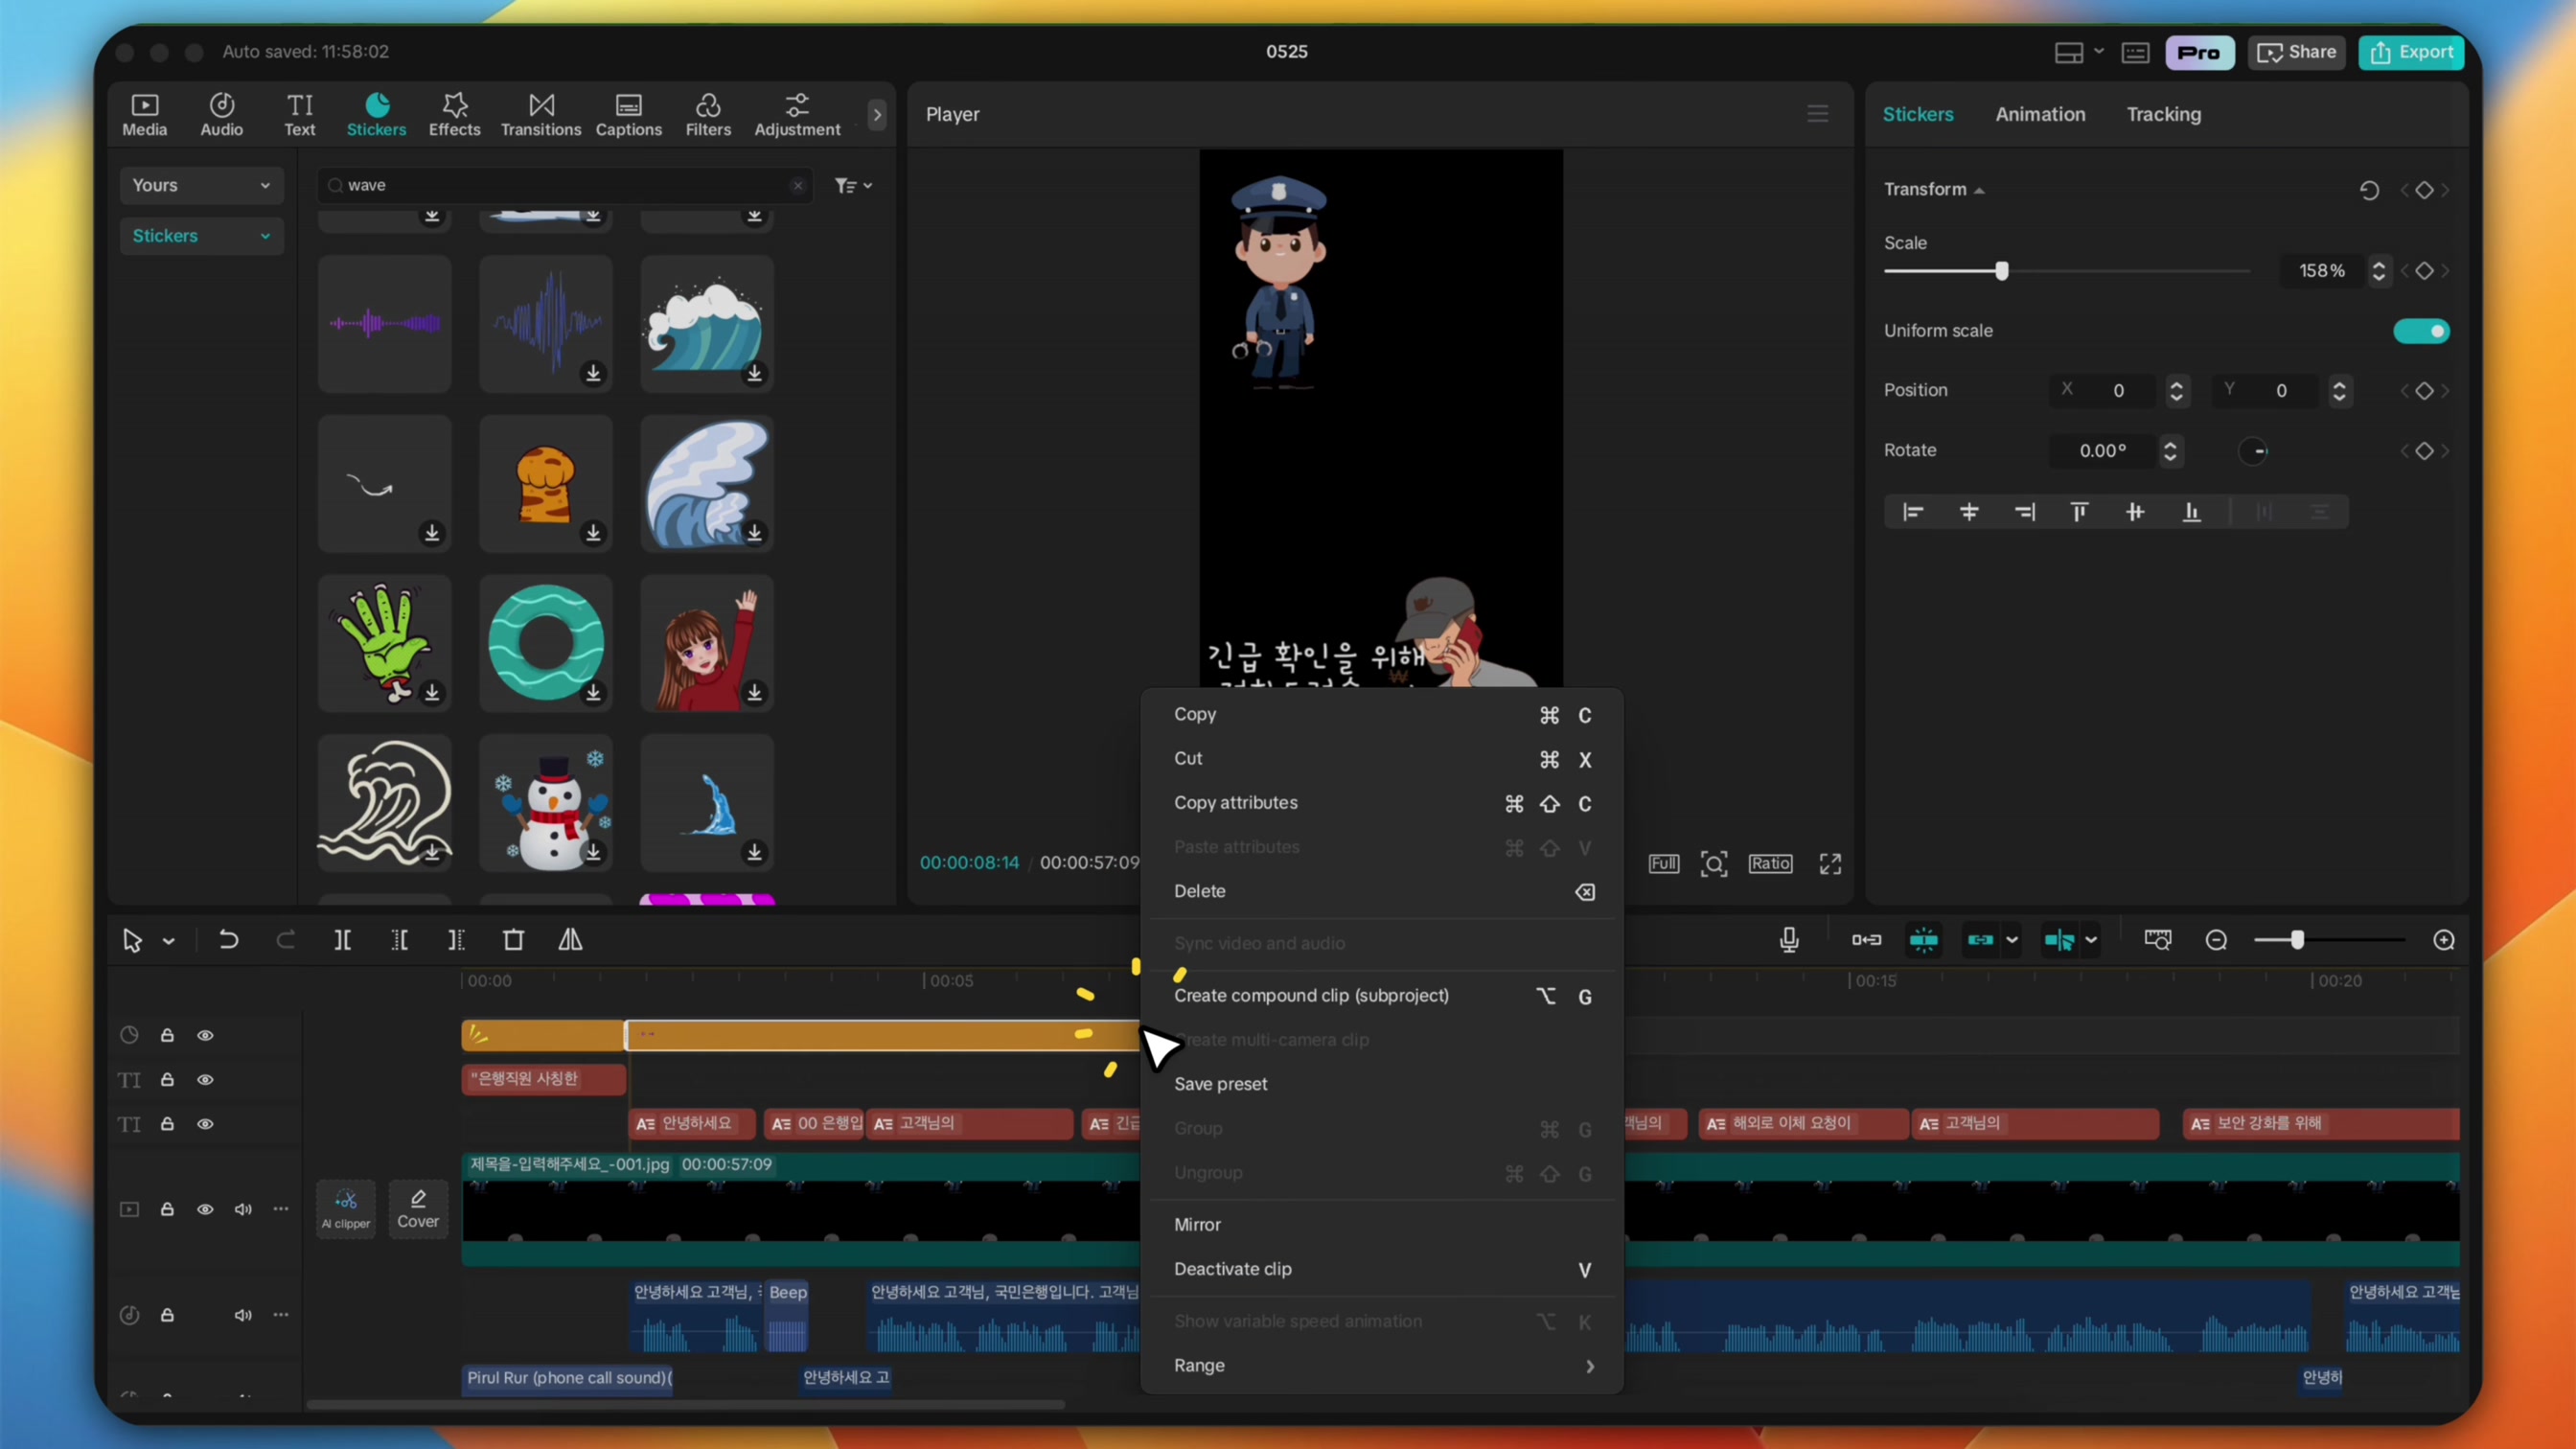2576x1449 pixels.
Task: Hide the second text track
Action: coord(205,1124)
